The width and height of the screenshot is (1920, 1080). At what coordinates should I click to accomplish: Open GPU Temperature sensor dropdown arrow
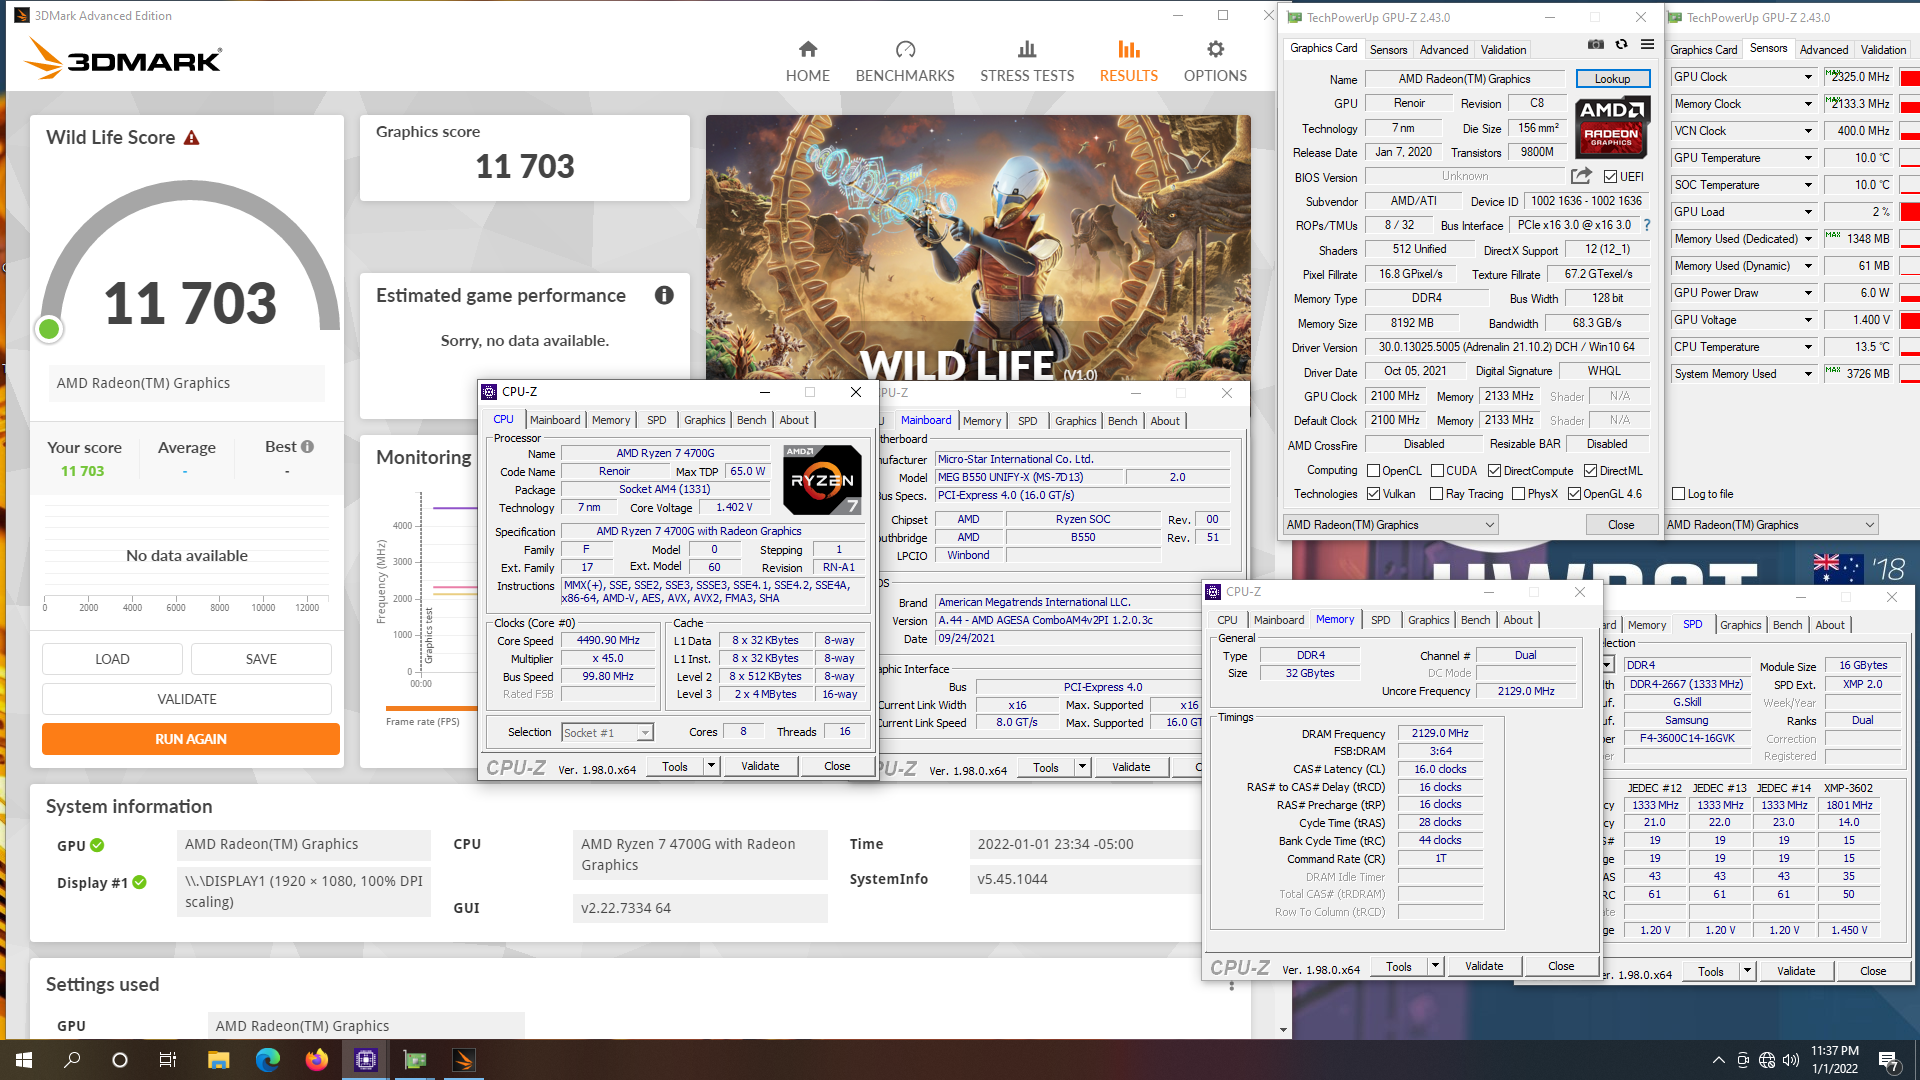[x=1808, y=158]
